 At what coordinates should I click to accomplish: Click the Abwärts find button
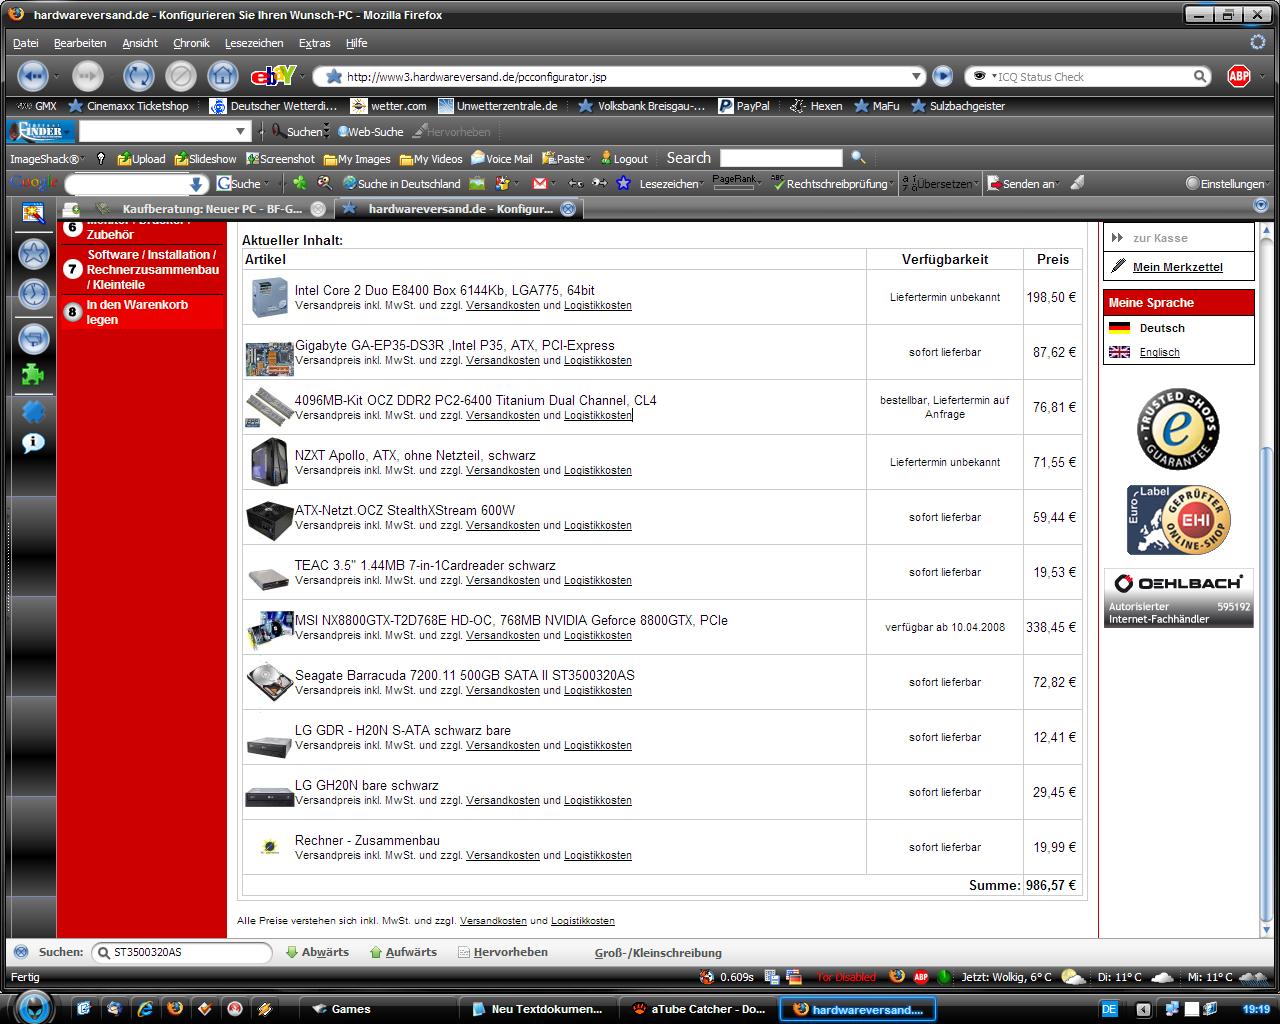[x=317, y=952]
